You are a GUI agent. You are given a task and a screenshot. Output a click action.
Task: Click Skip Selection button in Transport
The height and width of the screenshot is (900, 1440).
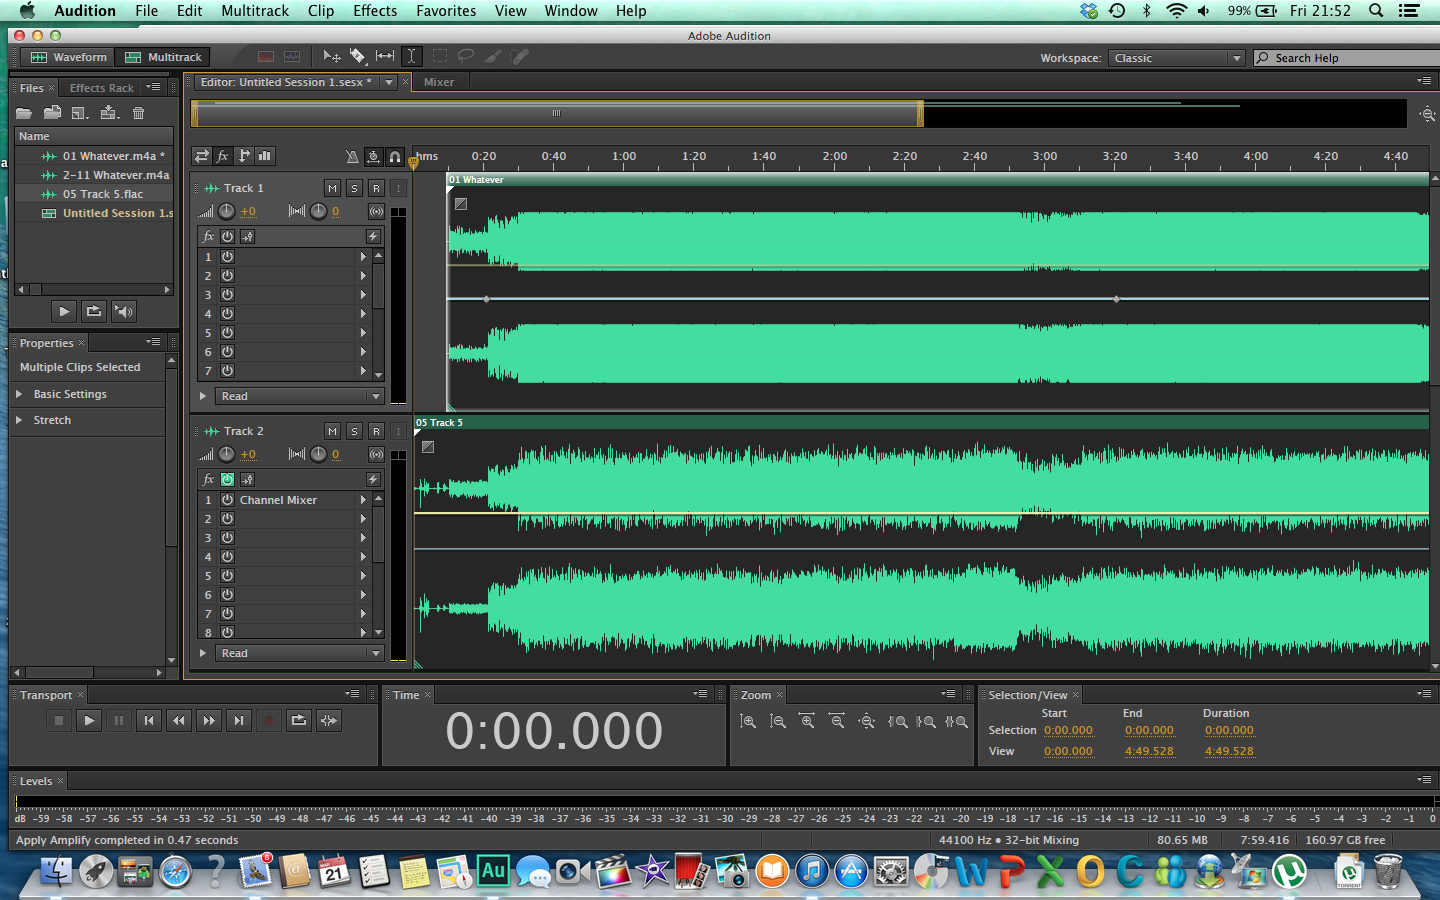tap(329, 720)
